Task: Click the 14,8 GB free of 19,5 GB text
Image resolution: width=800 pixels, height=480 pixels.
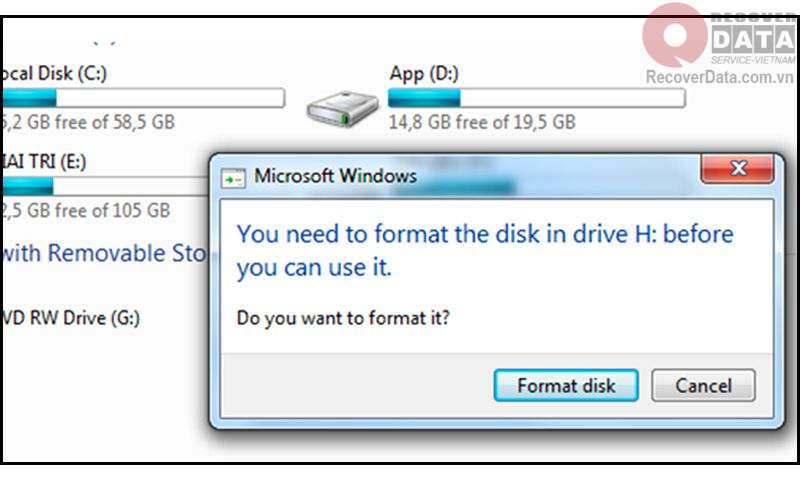Action: (x=482, y=122)
